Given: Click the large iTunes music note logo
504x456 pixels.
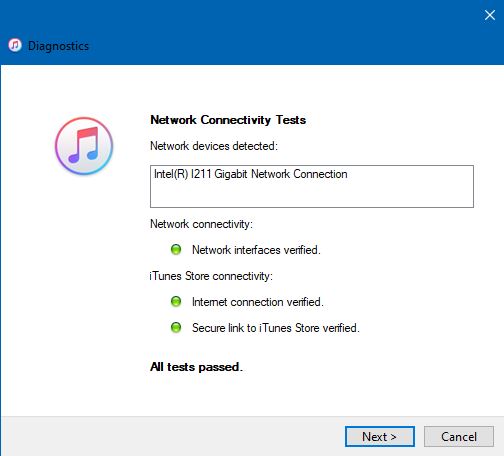Looking at the screenshot, I should pos(84,146).
